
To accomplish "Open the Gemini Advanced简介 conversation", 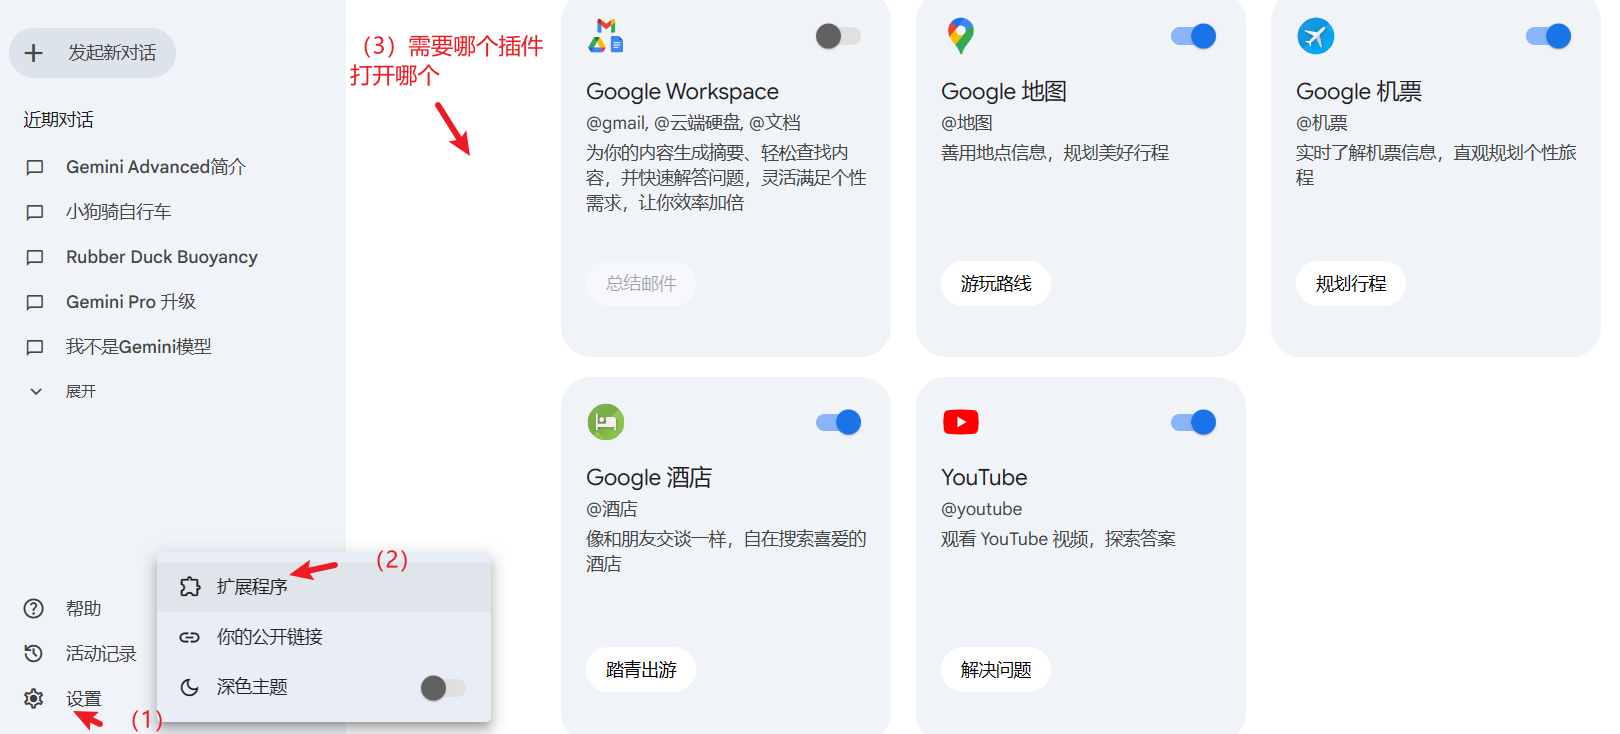I will pyautogui.click(x=156, y=167).
